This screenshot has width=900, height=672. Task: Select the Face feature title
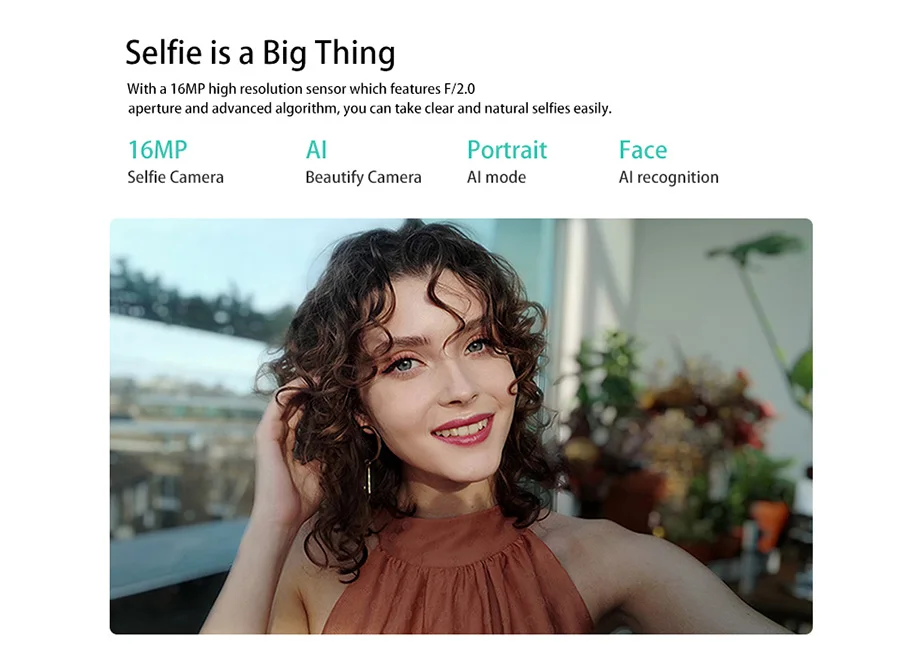pyautogui.click(x=643, y=150)
